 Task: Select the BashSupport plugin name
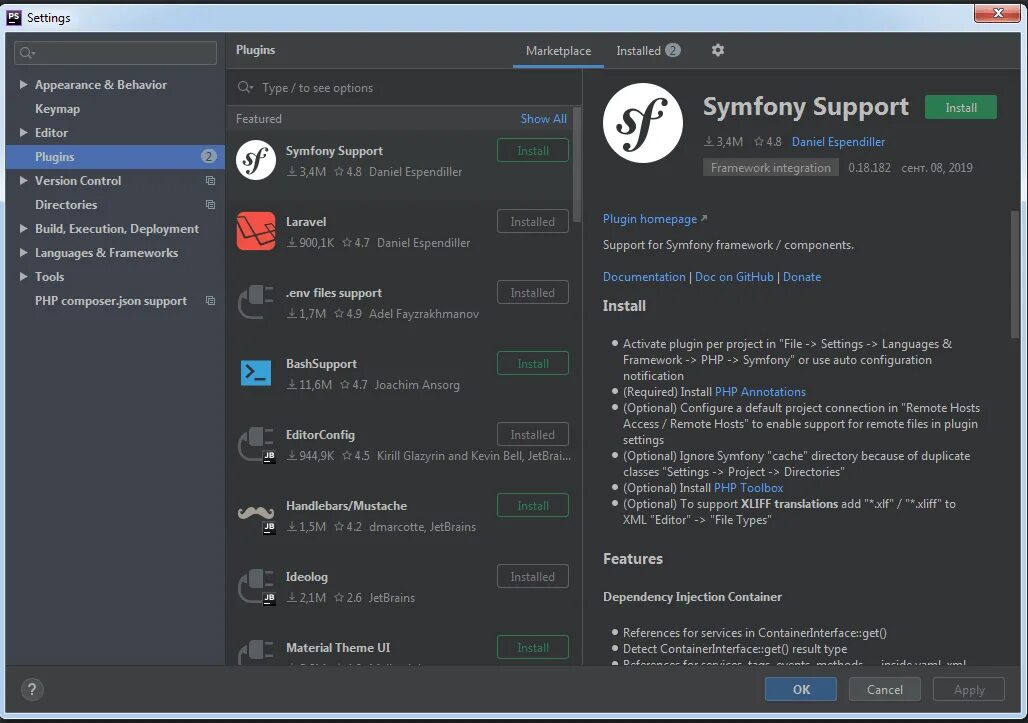point(321,364)
